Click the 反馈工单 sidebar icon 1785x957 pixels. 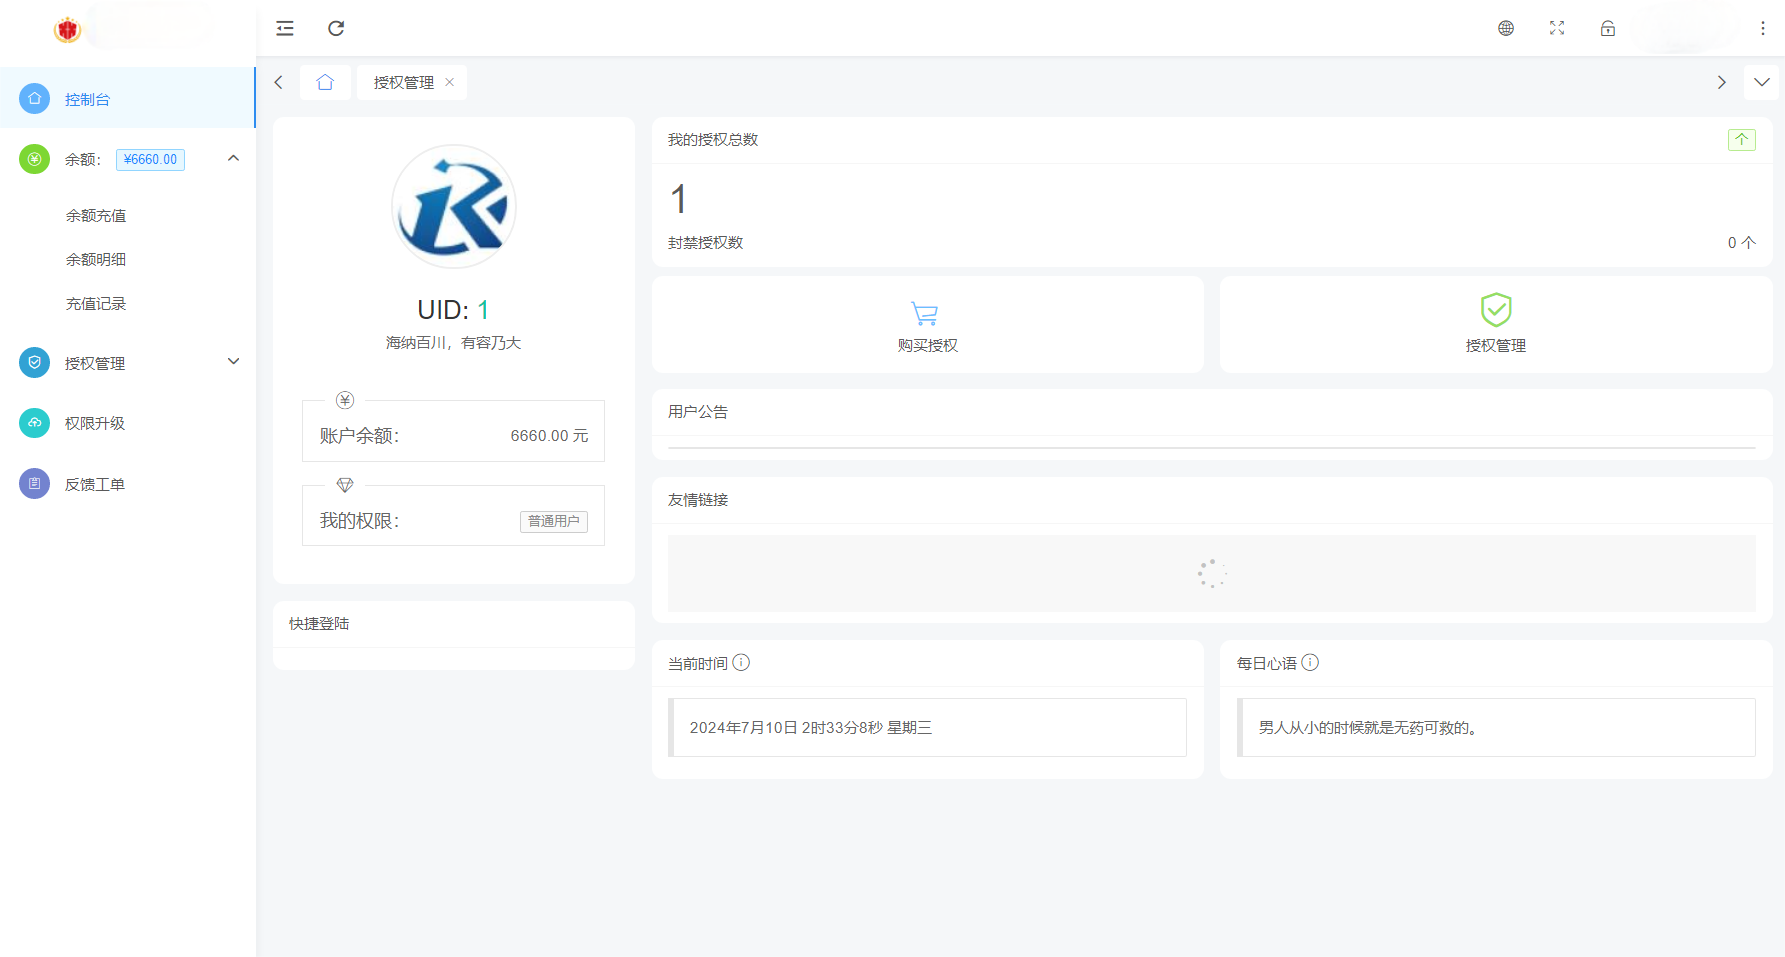pyautogui.click(x=34, y=483)
